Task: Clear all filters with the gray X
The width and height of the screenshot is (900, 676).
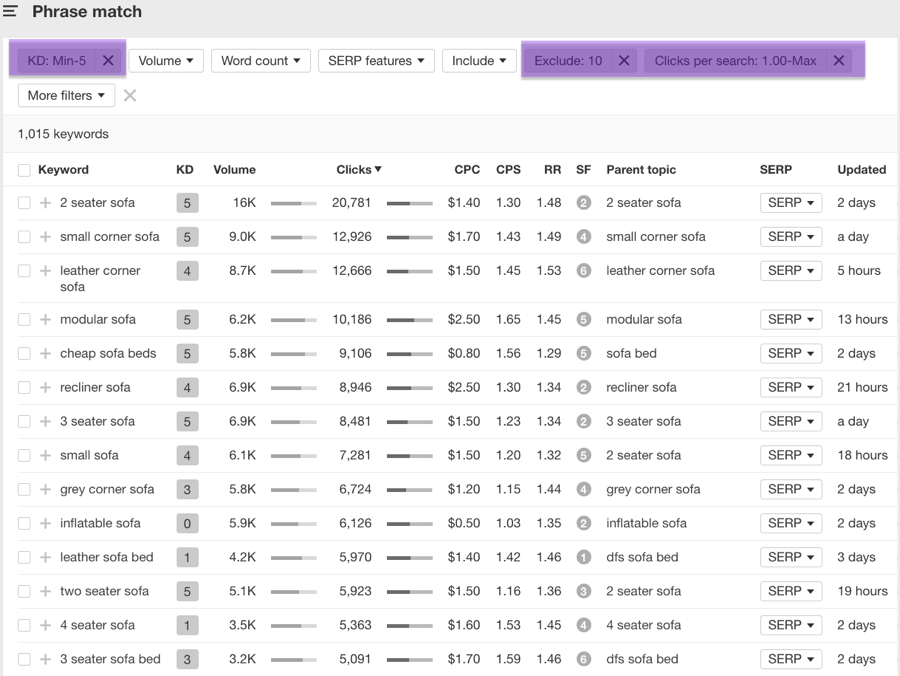Action: pos(130,96)
